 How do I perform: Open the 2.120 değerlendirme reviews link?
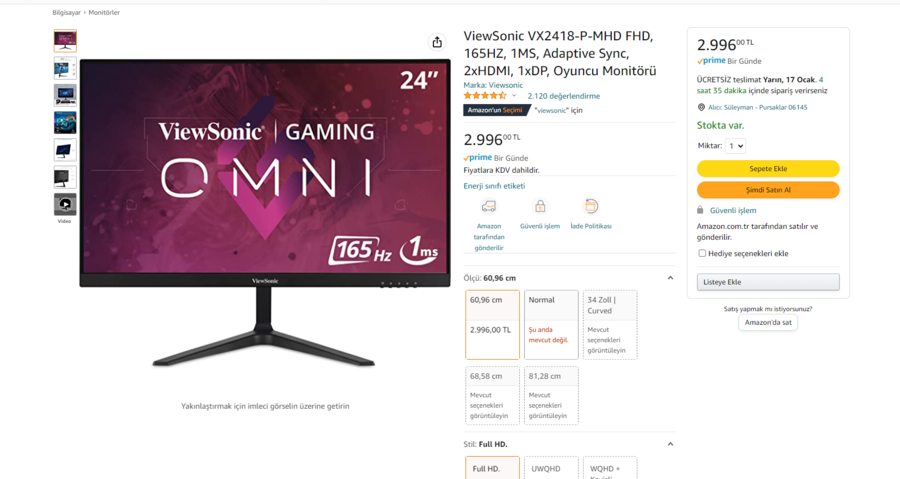point(564,96)
